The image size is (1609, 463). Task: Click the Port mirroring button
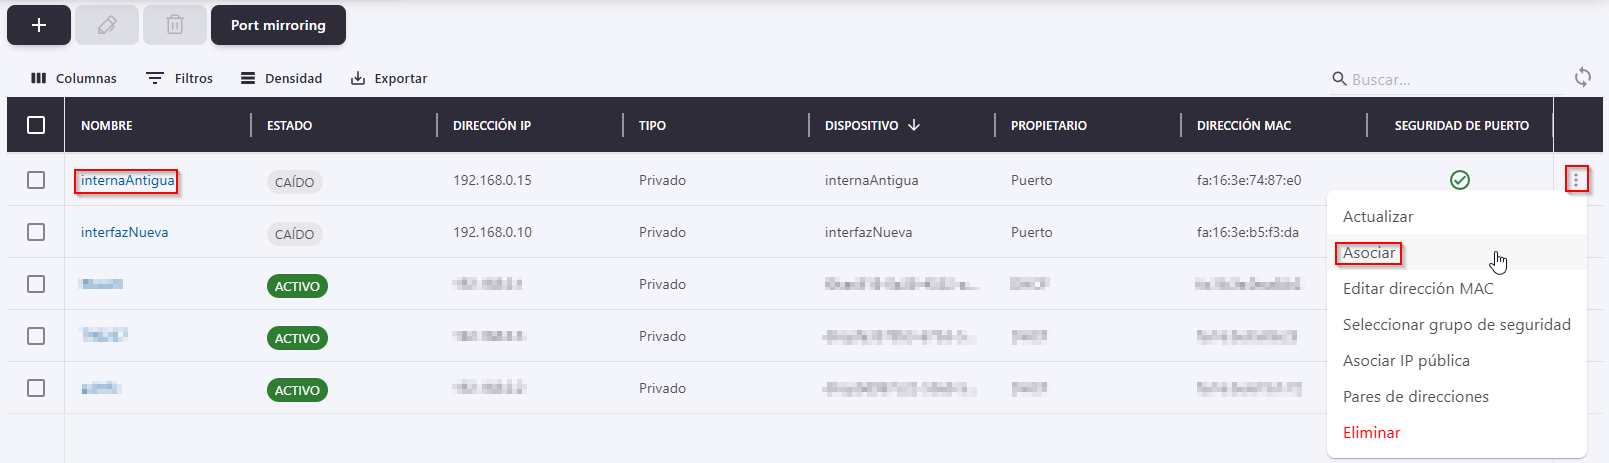(278, 25)
